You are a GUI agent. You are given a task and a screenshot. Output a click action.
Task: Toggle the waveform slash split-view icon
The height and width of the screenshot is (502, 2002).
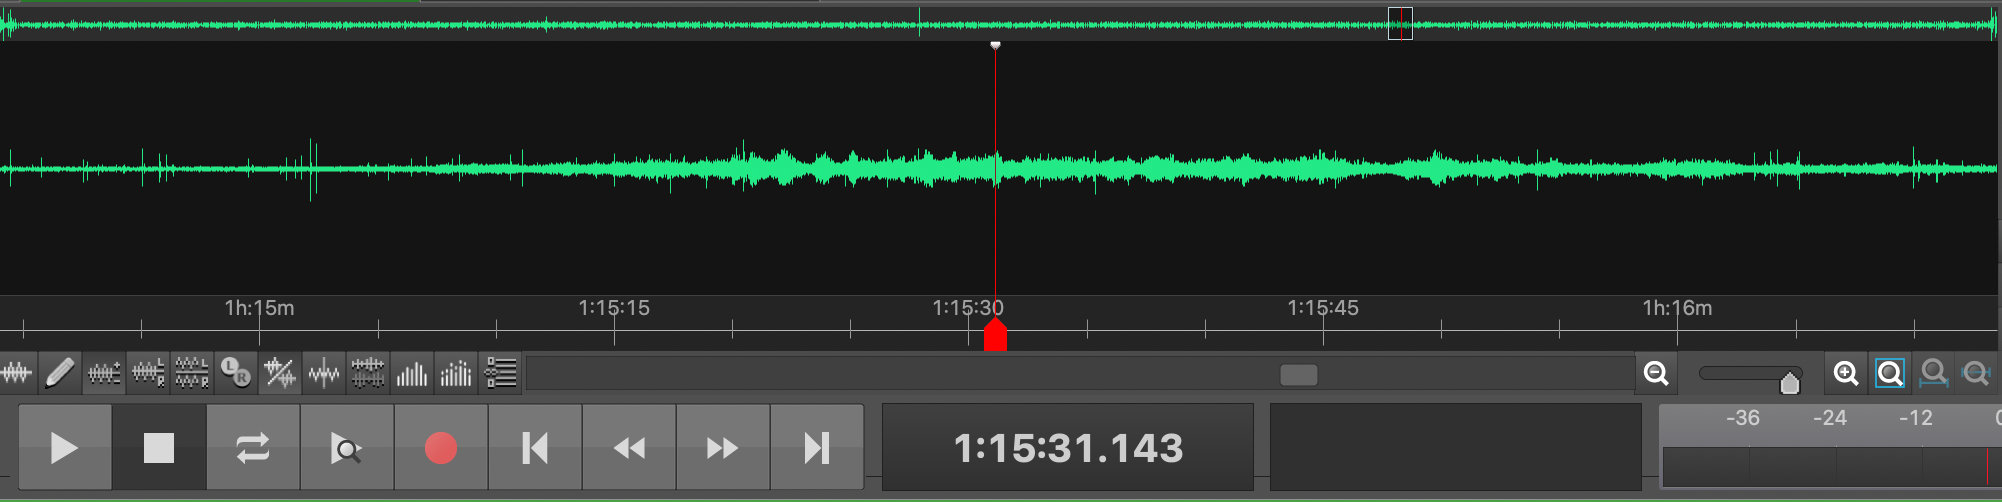click(280, 374)
